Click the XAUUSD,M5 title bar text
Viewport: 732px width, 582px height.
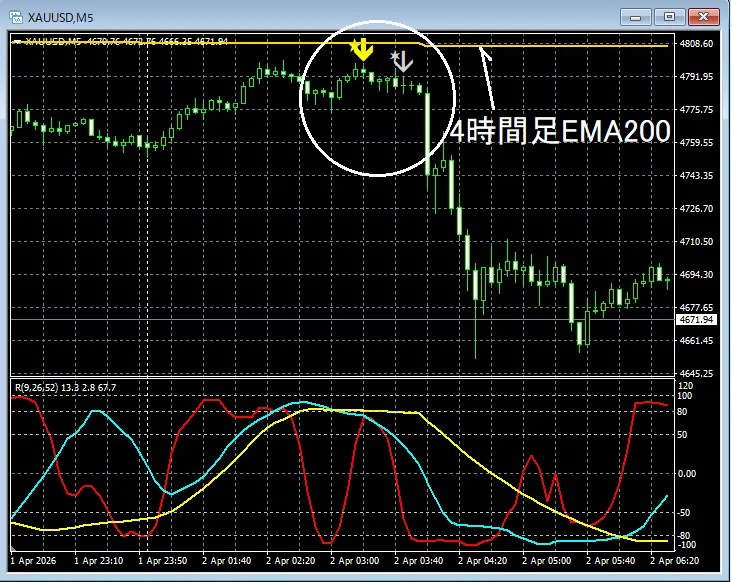[60, 18]
